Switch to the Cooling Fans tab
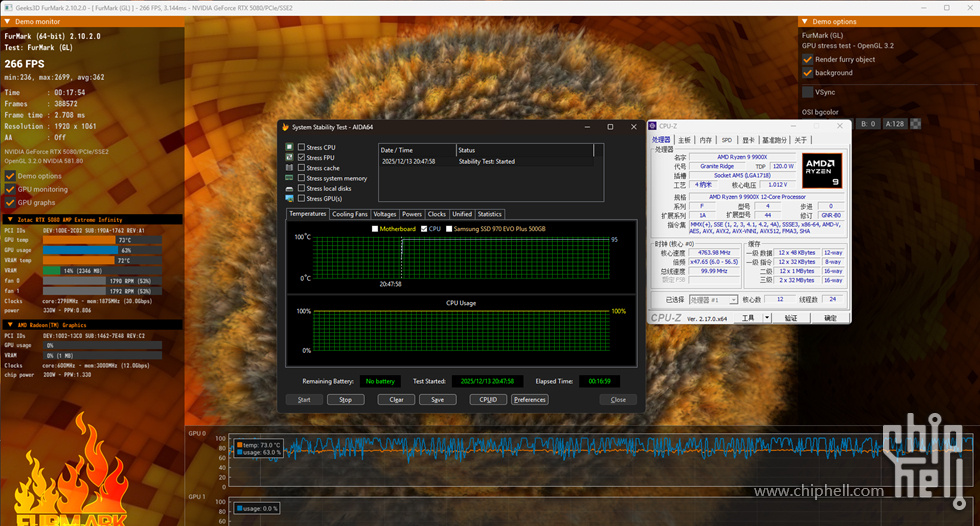The image size is (980, 526). coord(349,214)
